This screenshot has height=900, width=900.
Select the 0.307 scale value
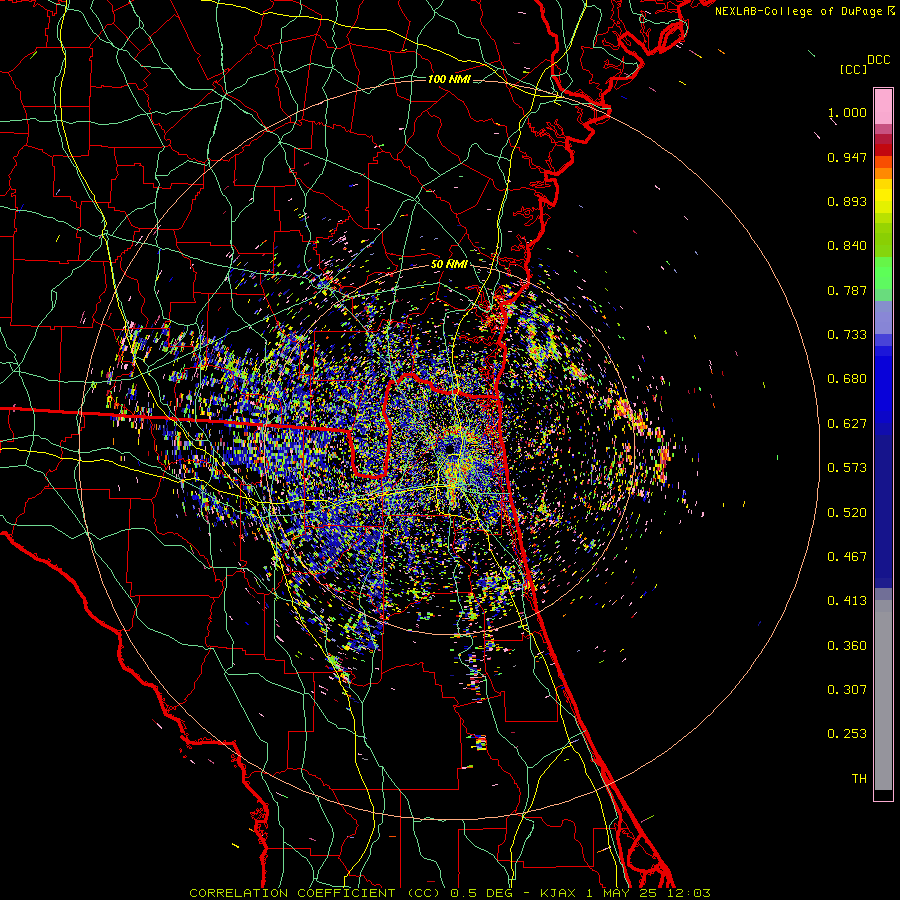[847, 690]
